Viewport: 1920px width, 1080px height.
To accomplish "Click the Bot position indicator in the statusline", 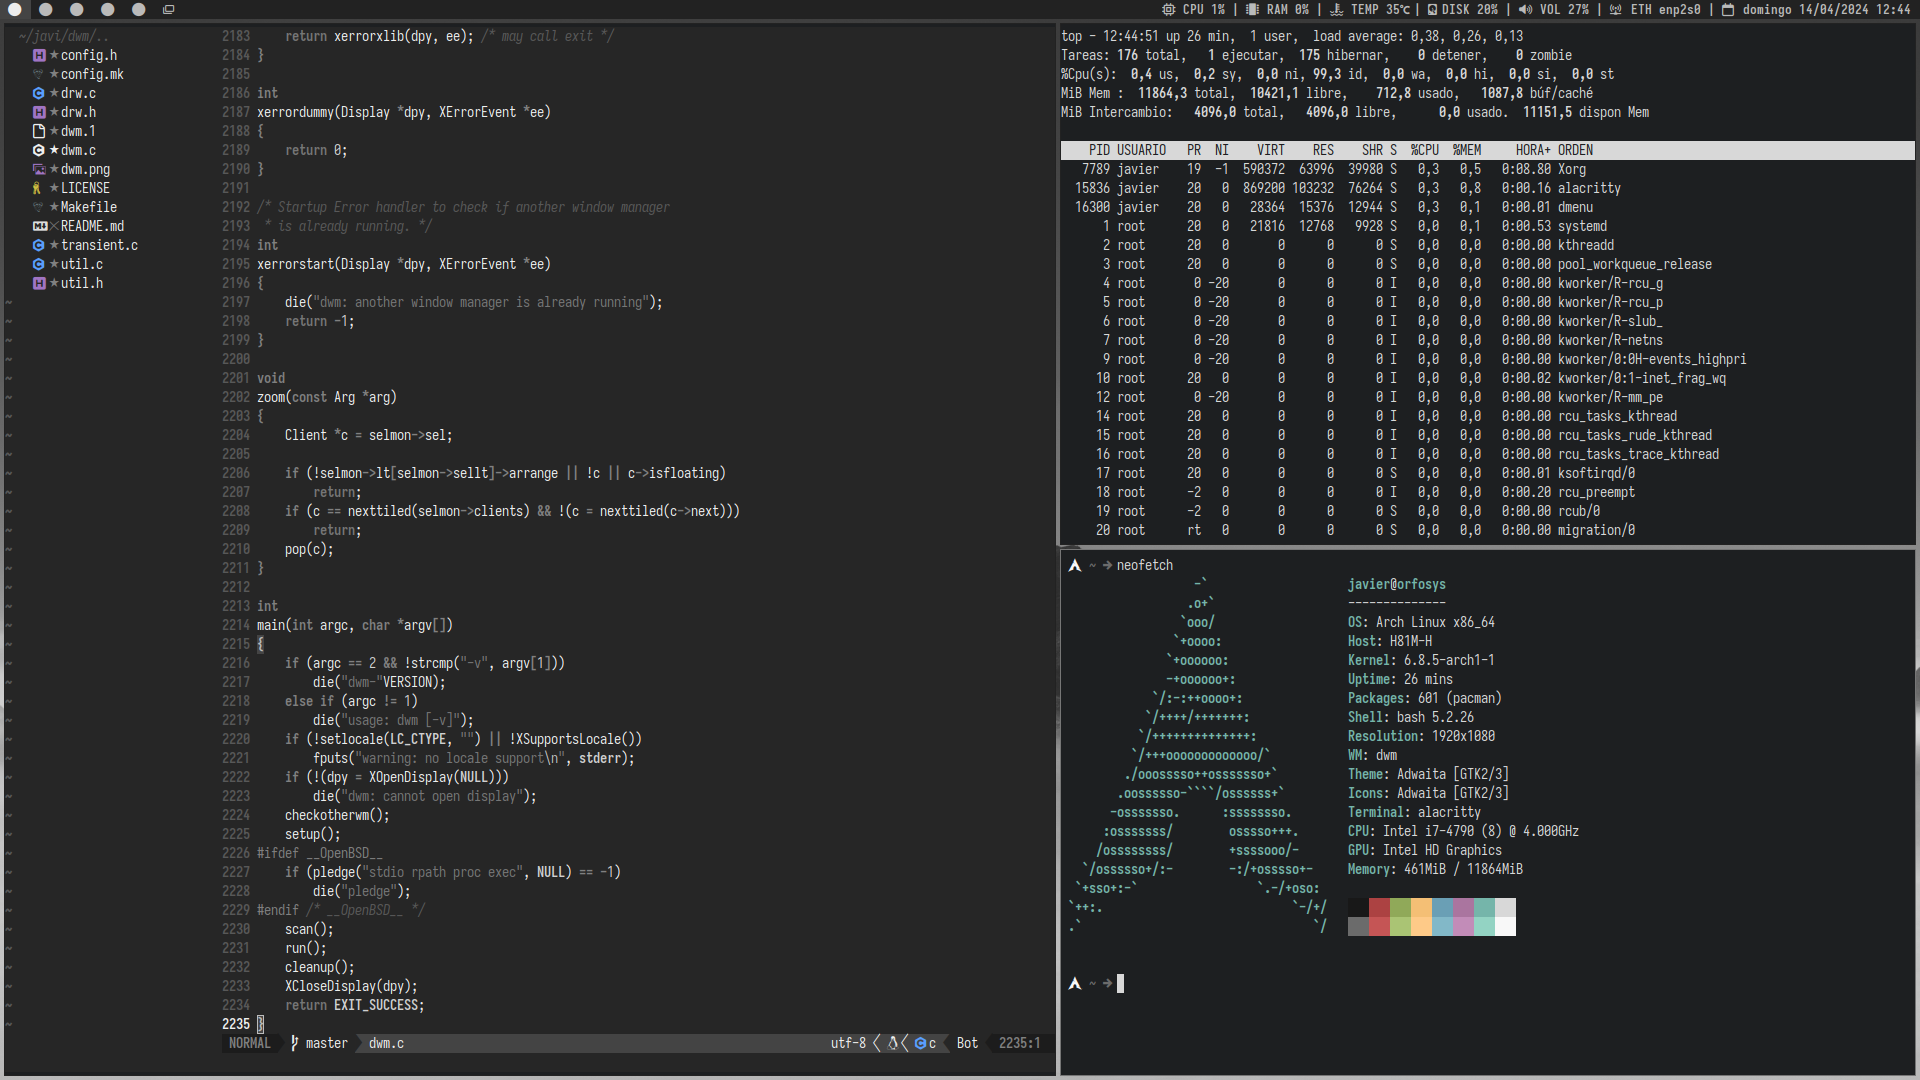I will 967,1043.
